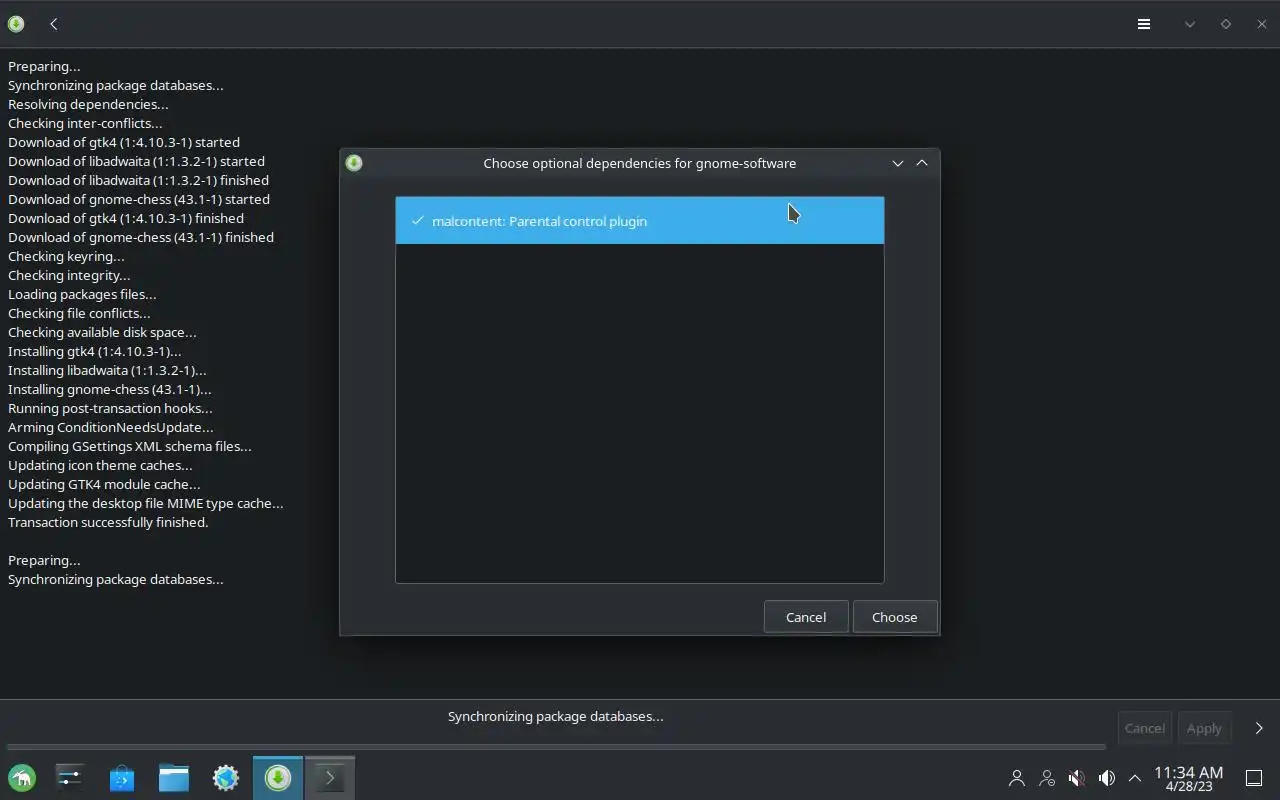1280x800 pixels.
Task: Click 'Running post-transaction hooks...' log line
Action: (x=110, y=408)
